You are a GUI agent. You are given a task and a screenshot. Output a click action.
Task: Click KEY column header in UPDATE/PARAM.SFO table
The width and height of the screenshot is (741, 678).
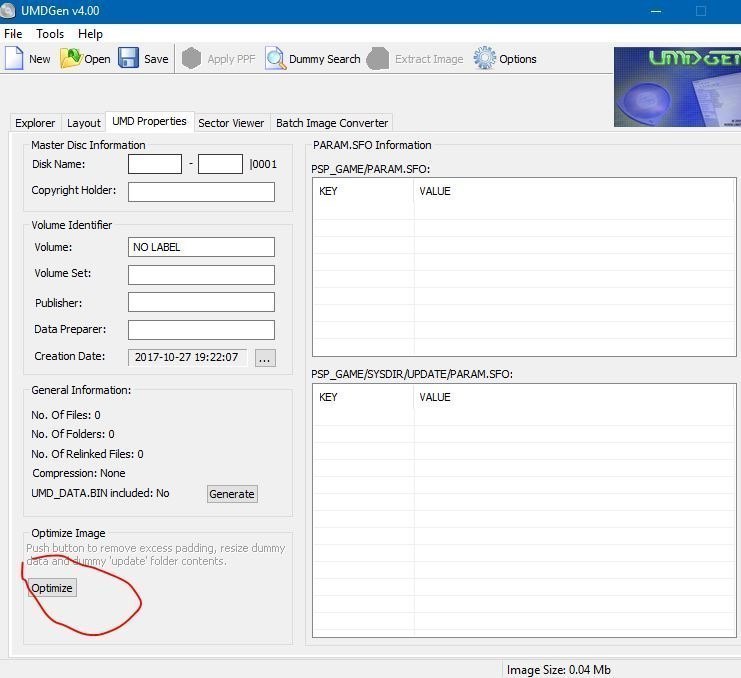pos(363,397)
